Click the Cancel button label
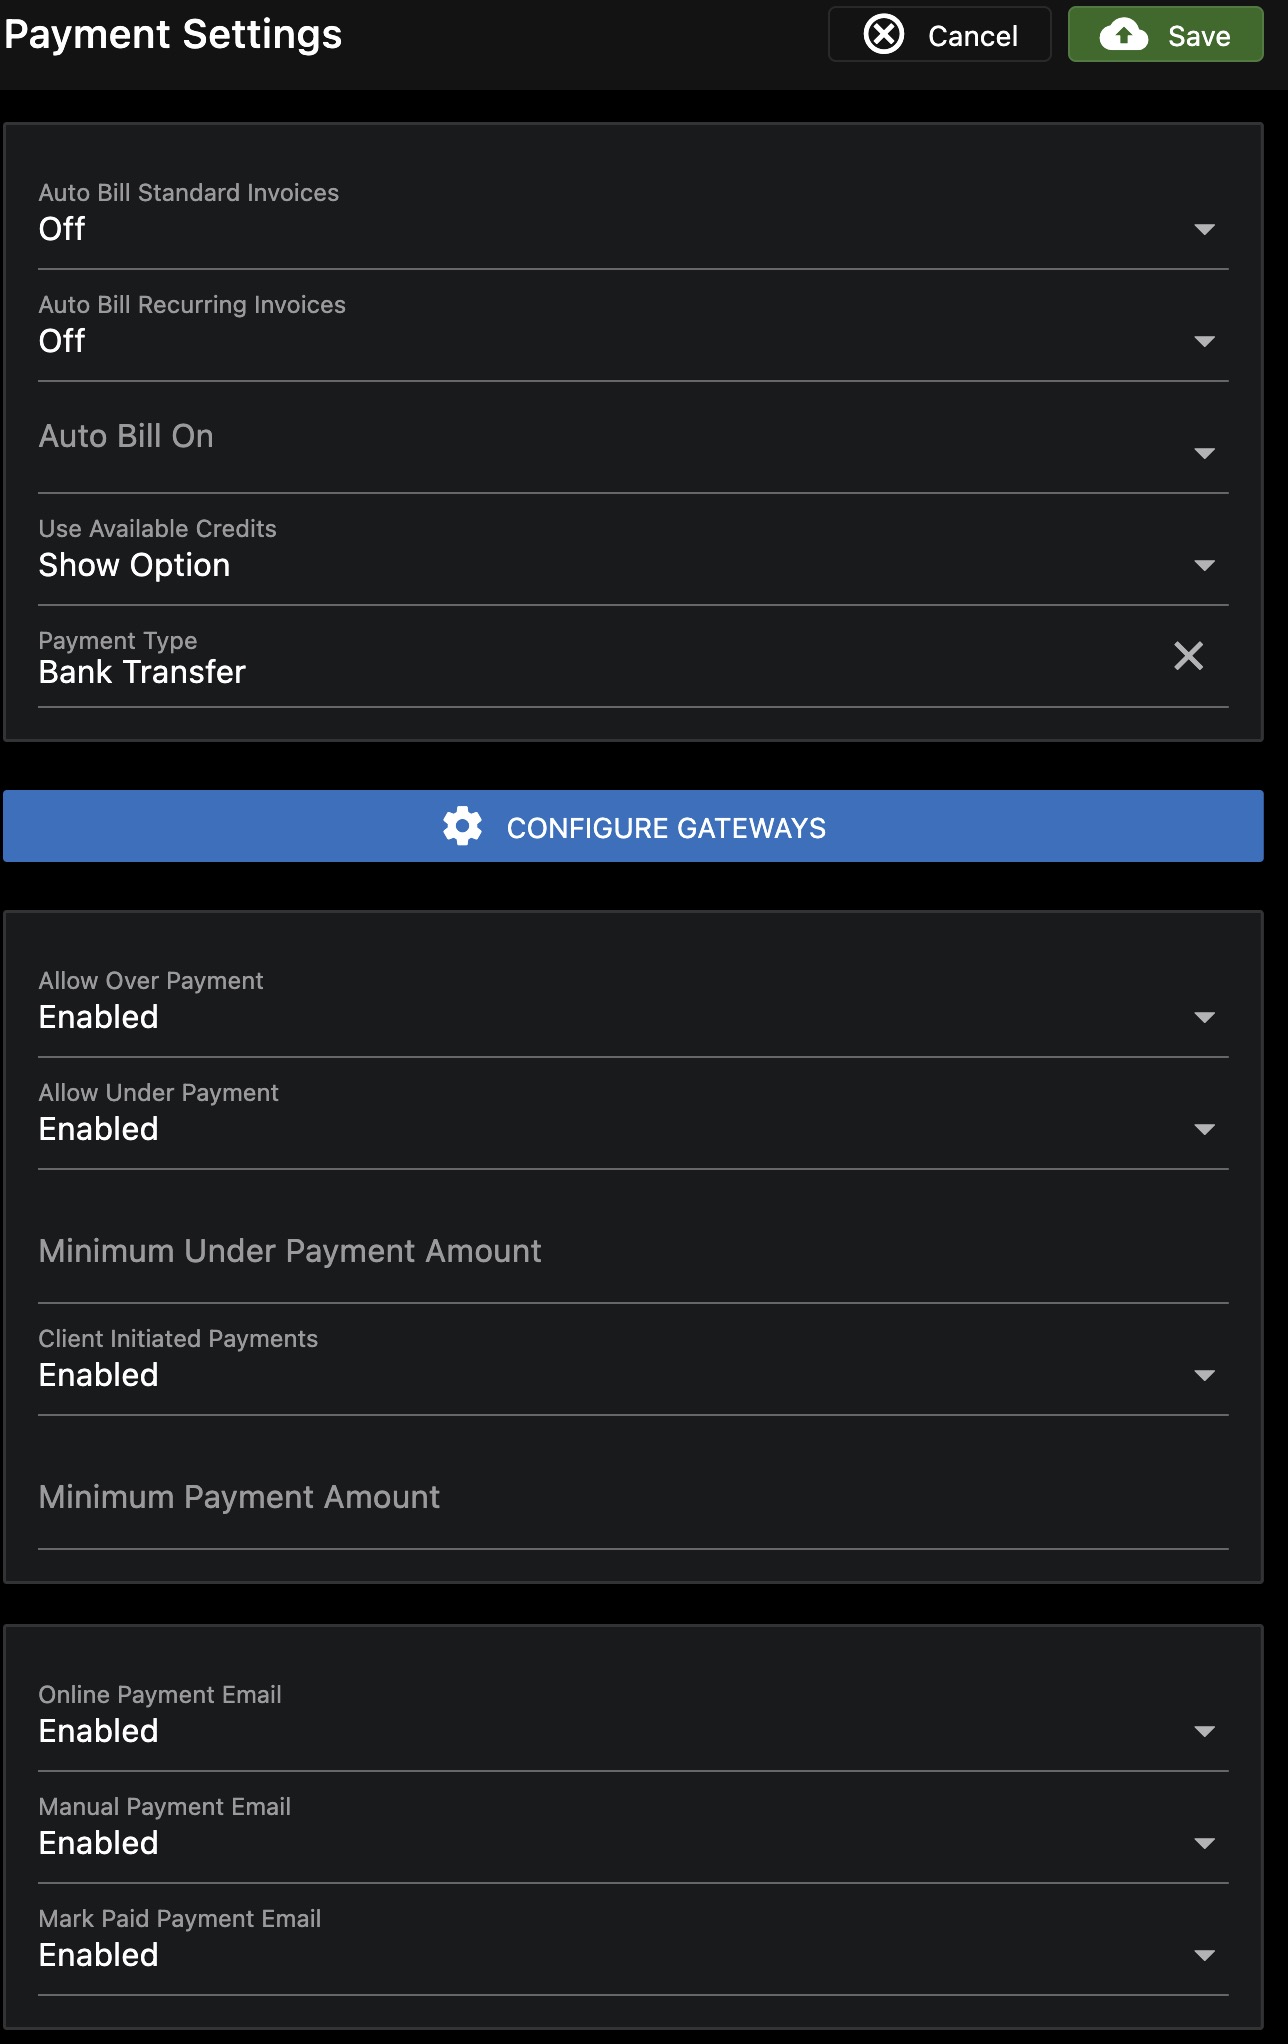The image size is (1288, 2044). [972, 36]
